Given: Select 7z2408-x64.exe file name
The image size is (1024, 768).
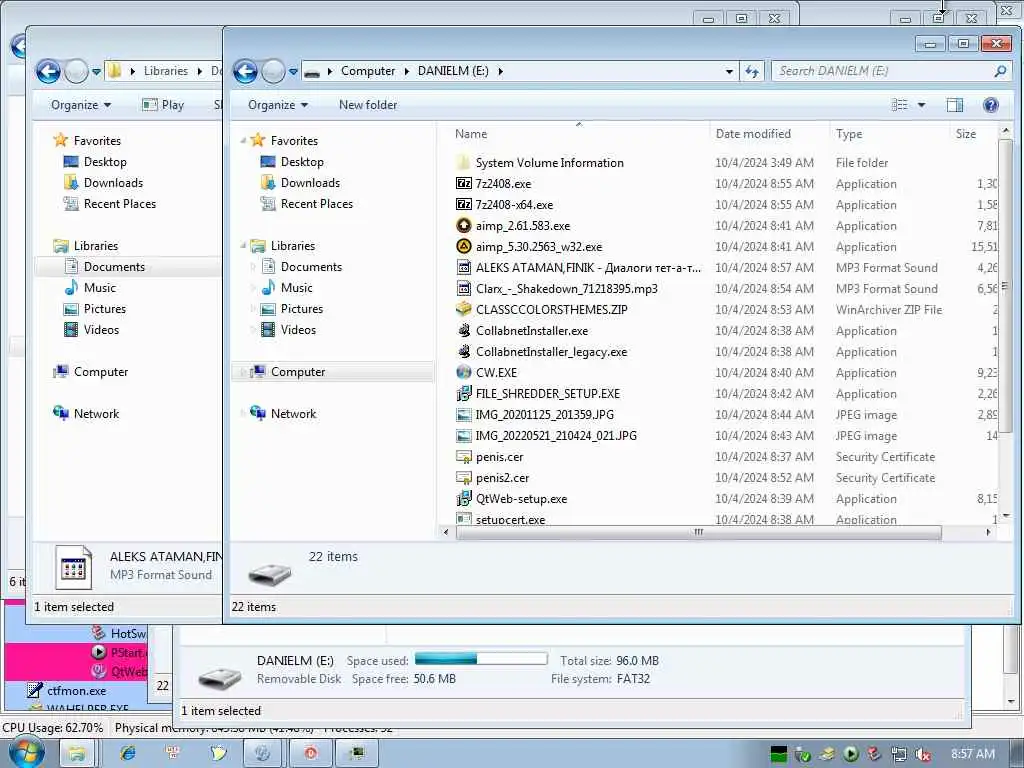Looking at the screenshot, I should pyautogui.click(x=514, y=204).
